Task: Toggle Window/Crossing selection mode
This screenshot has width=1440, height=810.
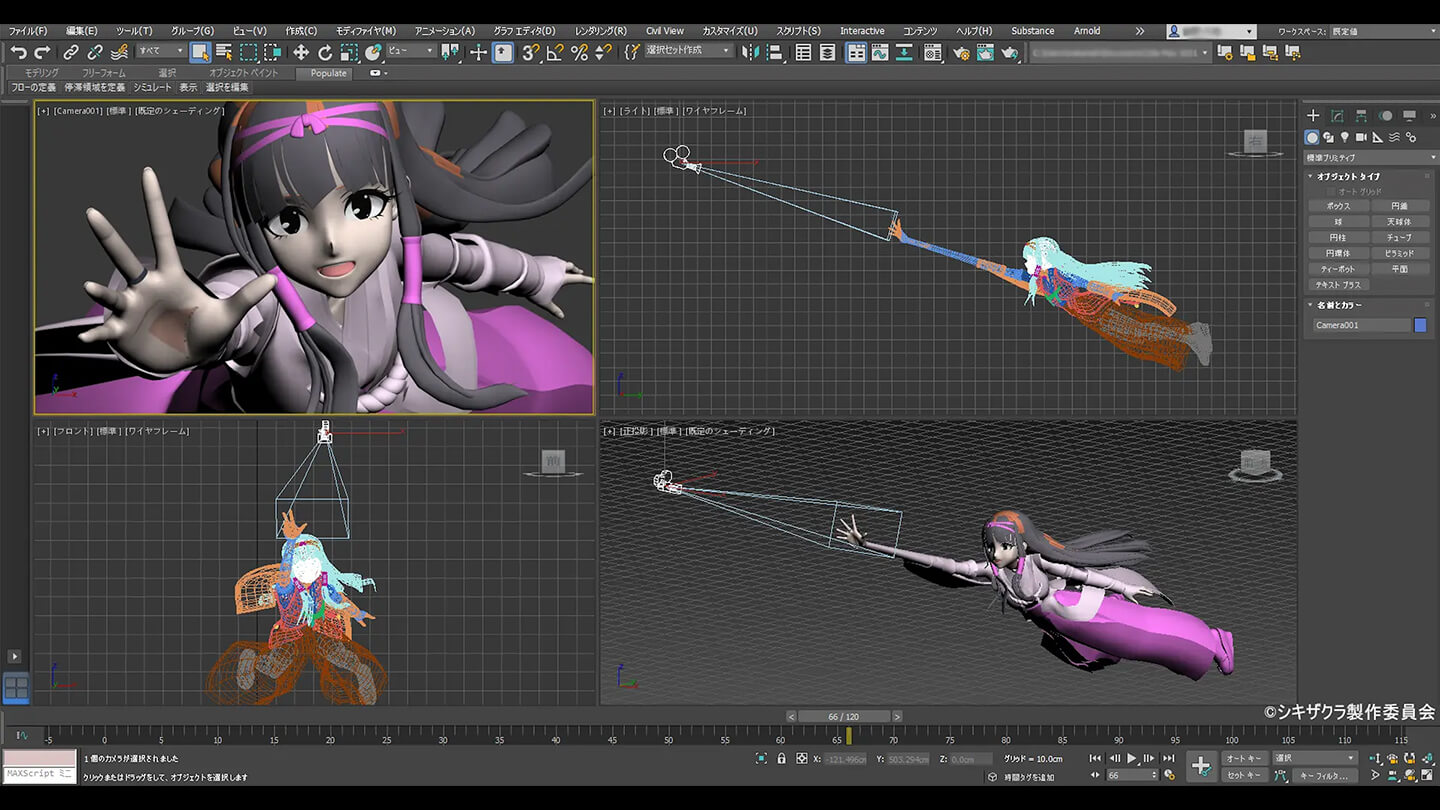Action: coord(272,52)
